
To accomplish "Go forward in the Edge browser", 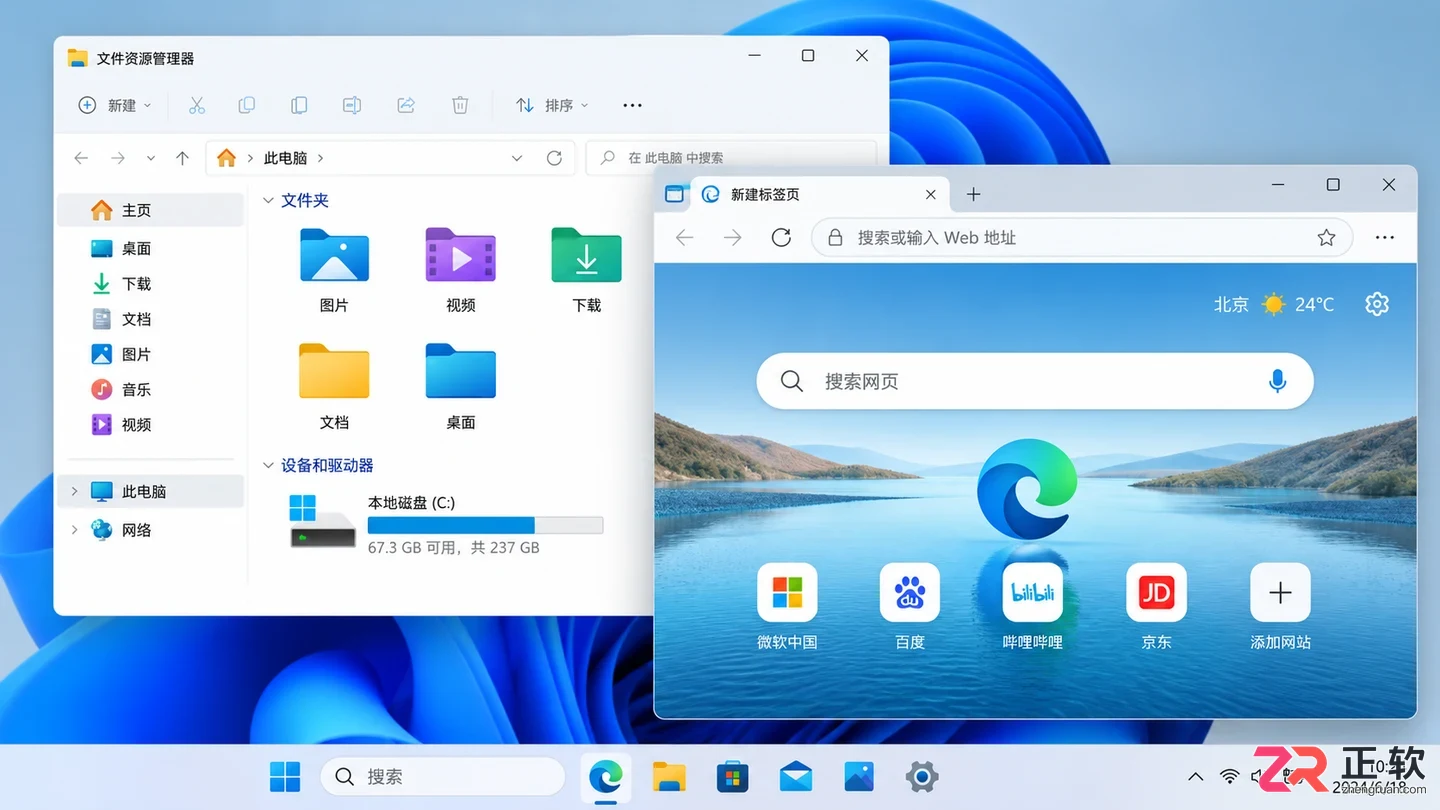I will point(733,237).
